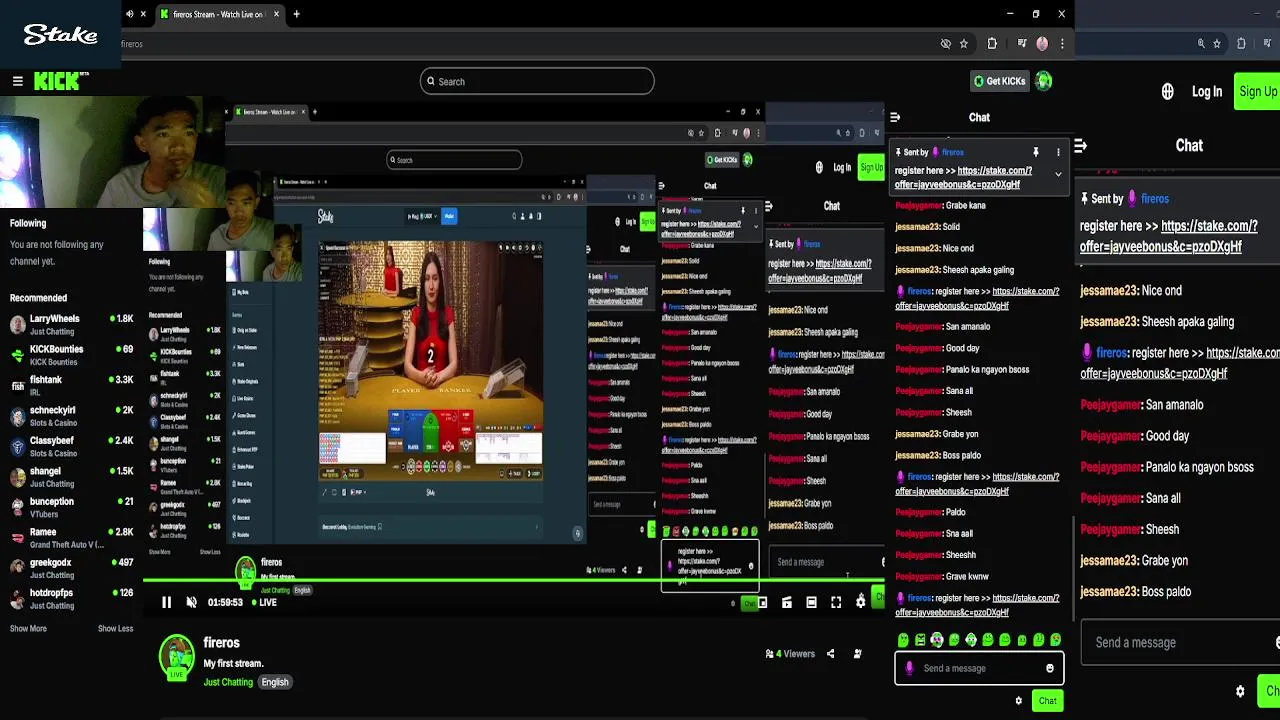
Task: Open emoji picker in main message box
Action: coord(1049,668)
